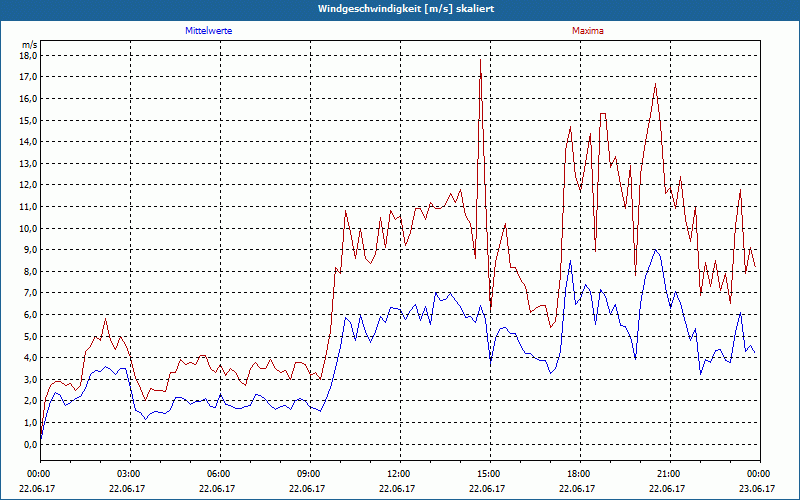Image resolution: width=800 pixels, height=500 pixels.
Task: Click the 14,0 y-axis value
Action: click(29, 141)
